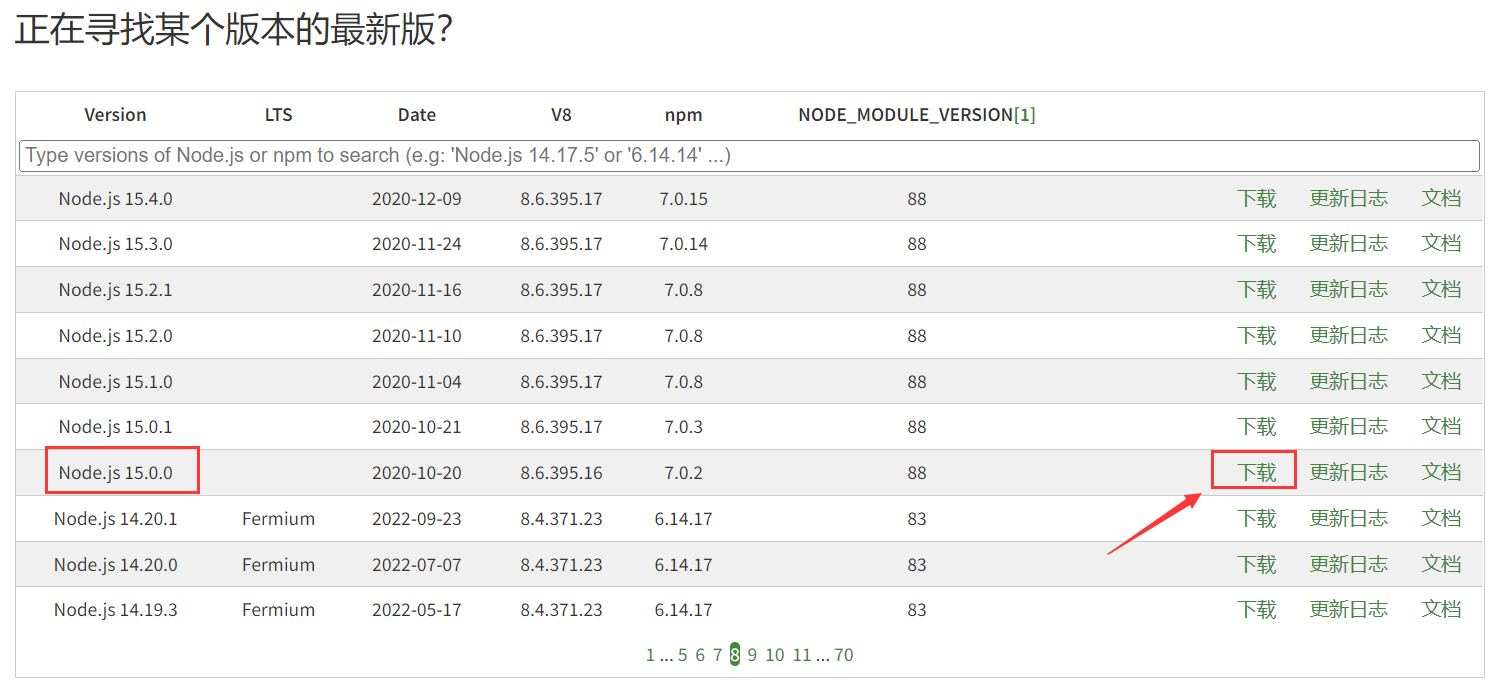The width and height of the screenshot is (1488, 680).
Task: View documentation for Node.js 15.0.0
Action: click(x=1441, y=471)
